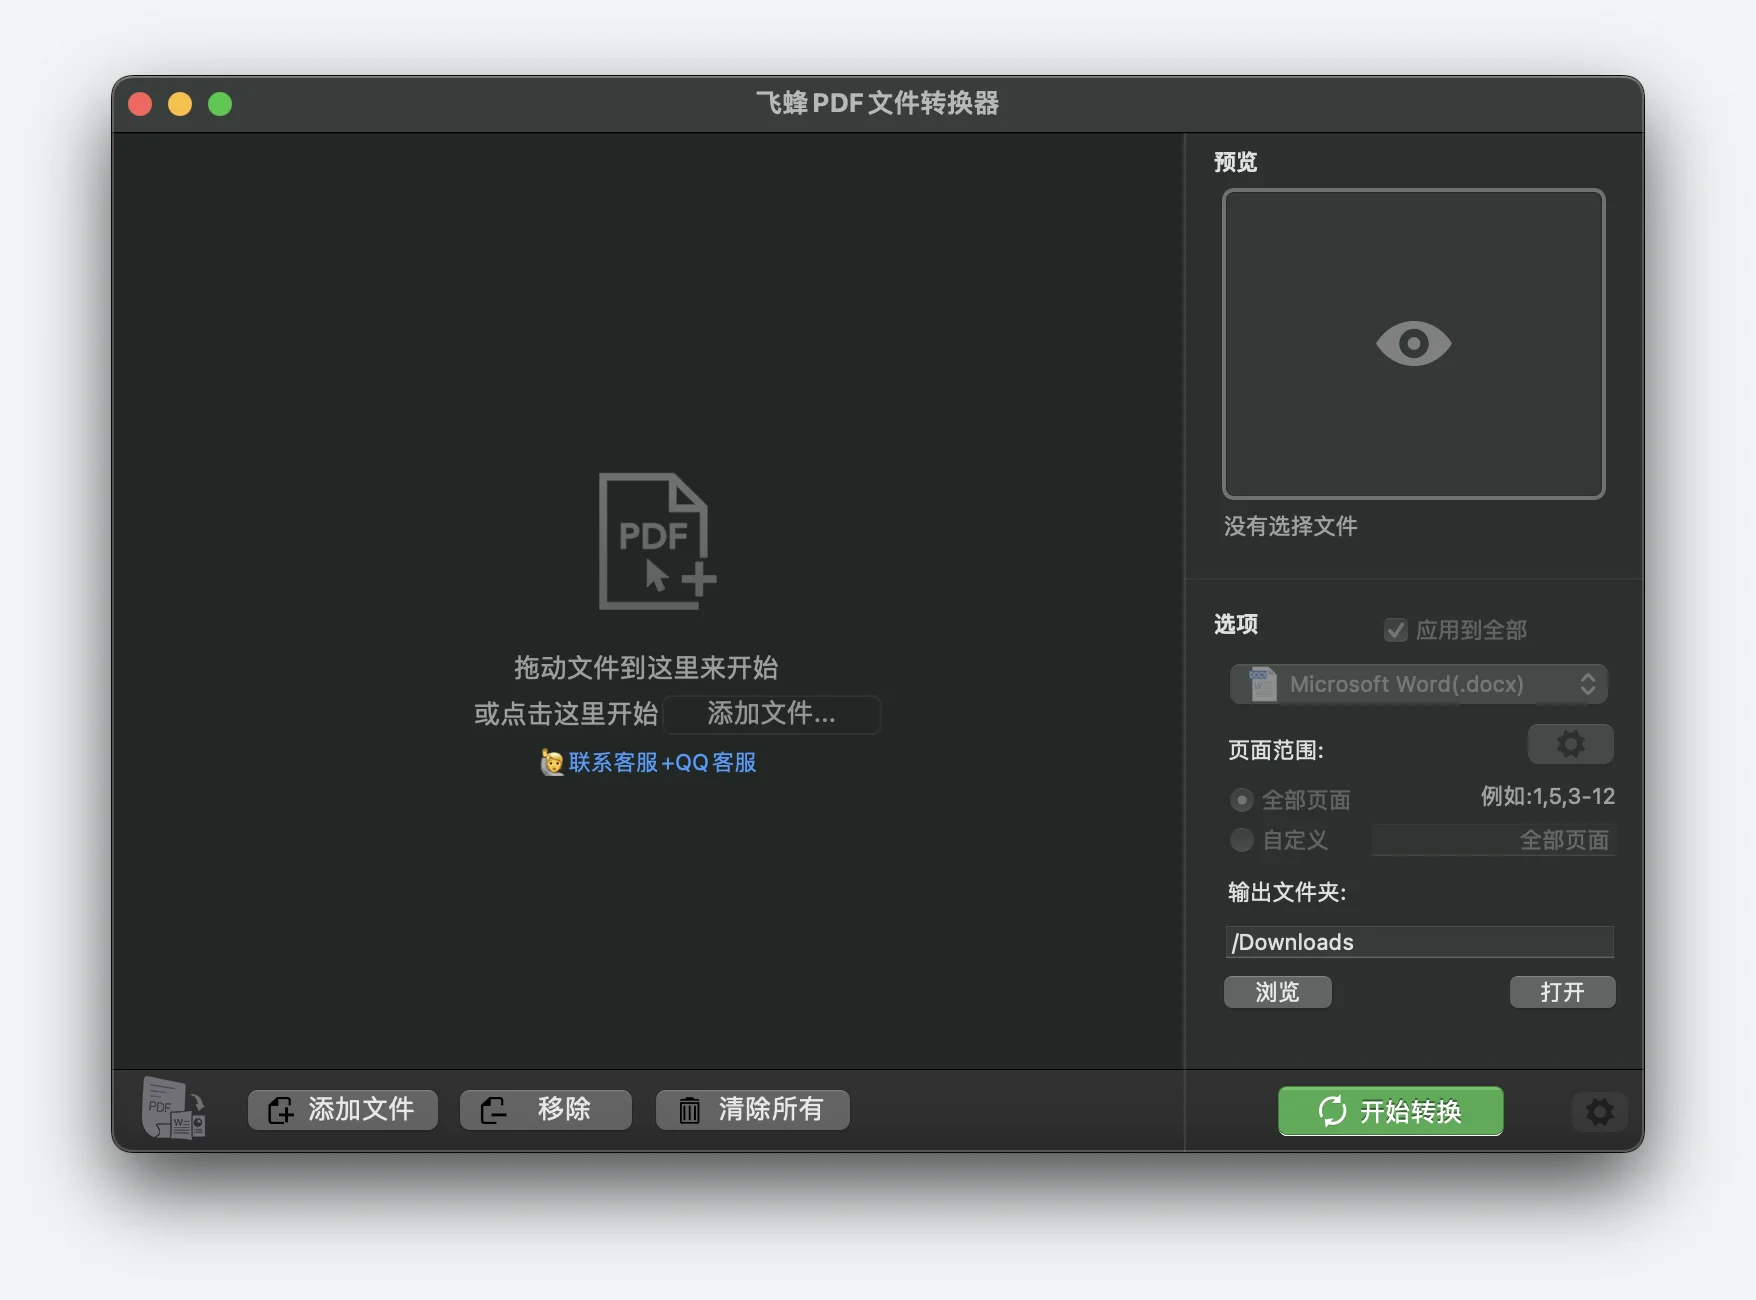Open page range gear settings
Screen dimensions: 1756x1300
click(1570, 744)
